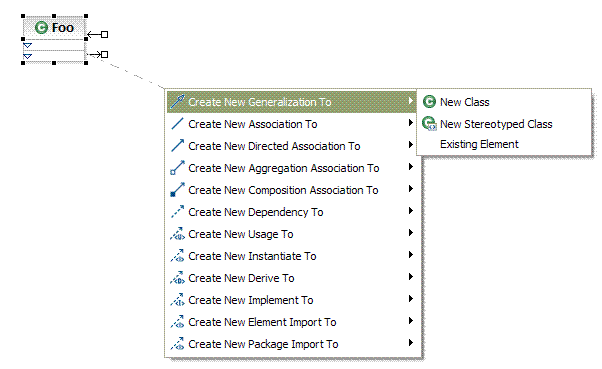Viewport: 602px width, 369px height.
Task: Click the Directed Association arrow icon
Action: (177, 146)
